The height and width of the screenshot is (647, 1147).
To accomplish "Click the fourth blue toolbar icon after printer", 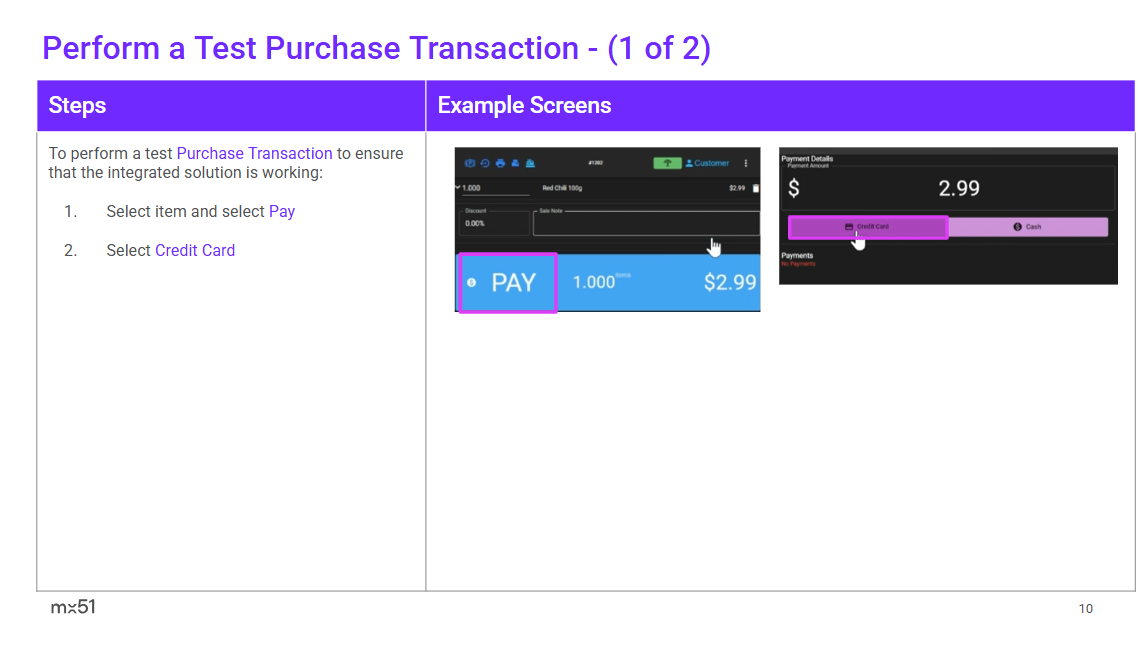I will (x=515, y=163).
